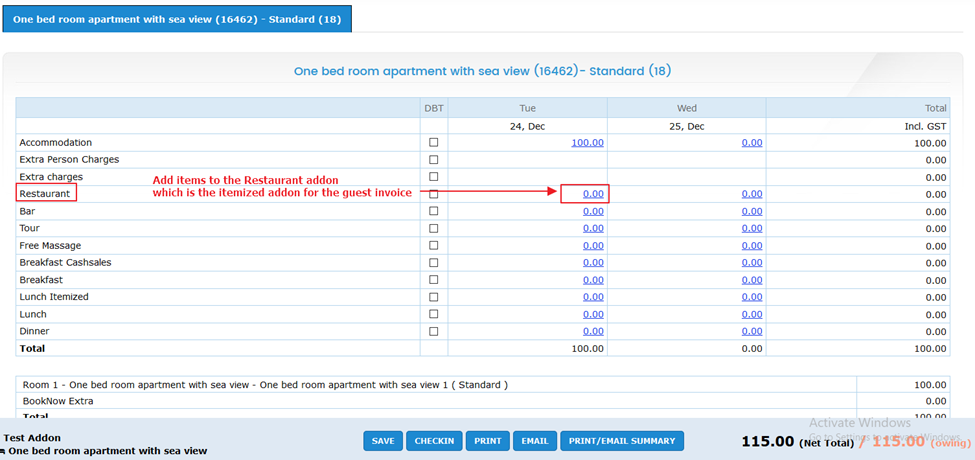Toggle the Dinner DBT checkbox
Image resolution: width=975 pixels, height=460 pixels.
(433, 331)
